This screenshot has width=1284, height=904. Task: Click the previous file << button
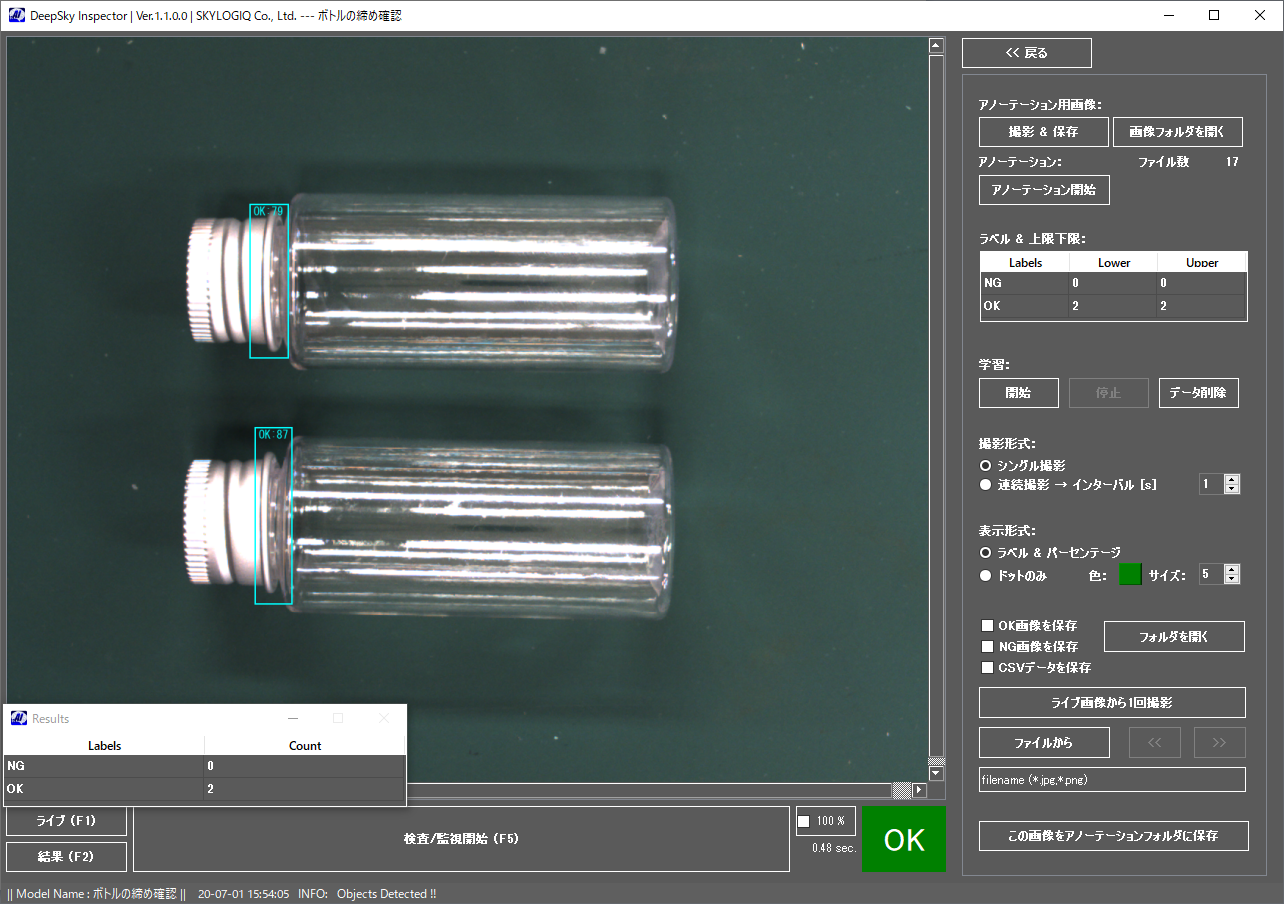[x=1155, y=742]
